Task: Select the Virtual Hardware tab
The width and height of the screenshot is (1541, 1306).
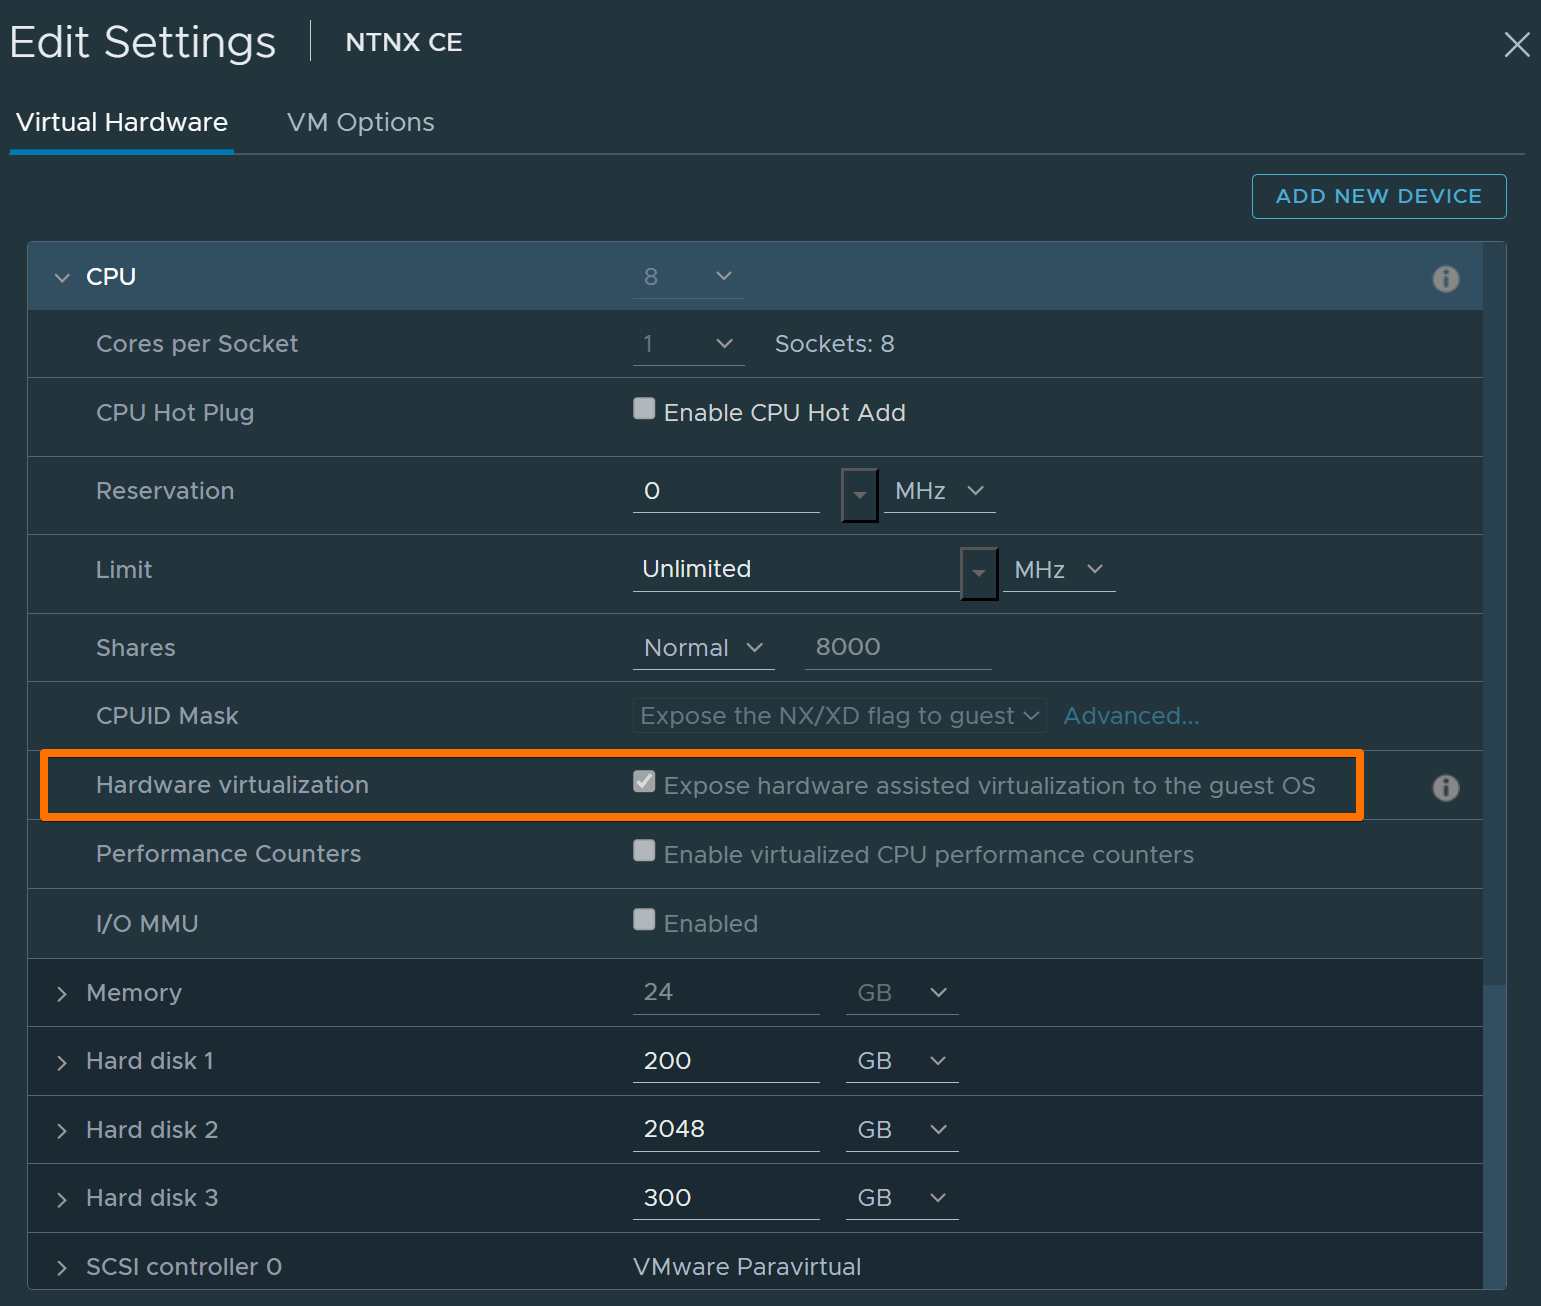Action: pos(121,122)
